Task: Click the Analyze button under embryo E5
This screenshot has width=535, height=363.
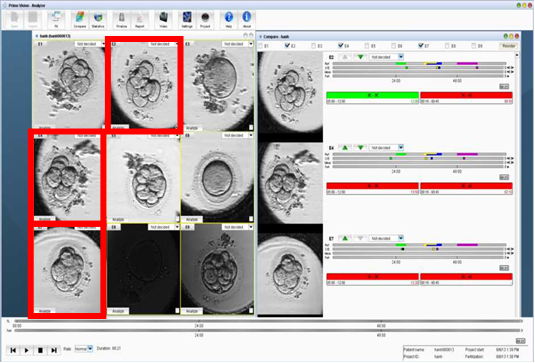Action: 118,219
